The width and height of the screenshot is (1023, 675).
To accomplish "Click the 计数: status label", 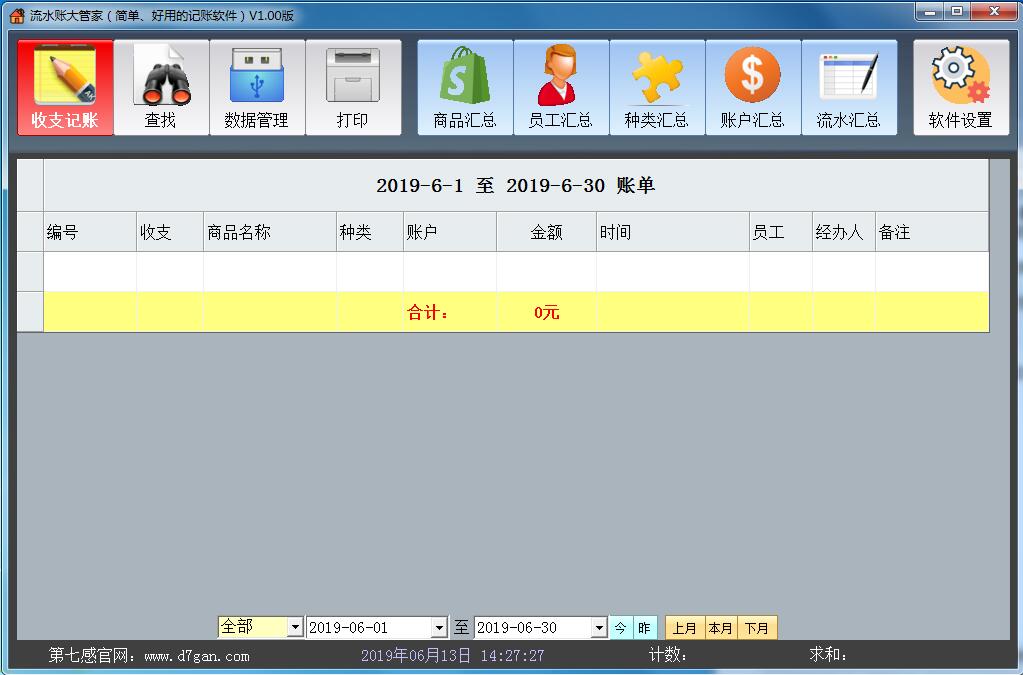I will [x=667, y=654].
